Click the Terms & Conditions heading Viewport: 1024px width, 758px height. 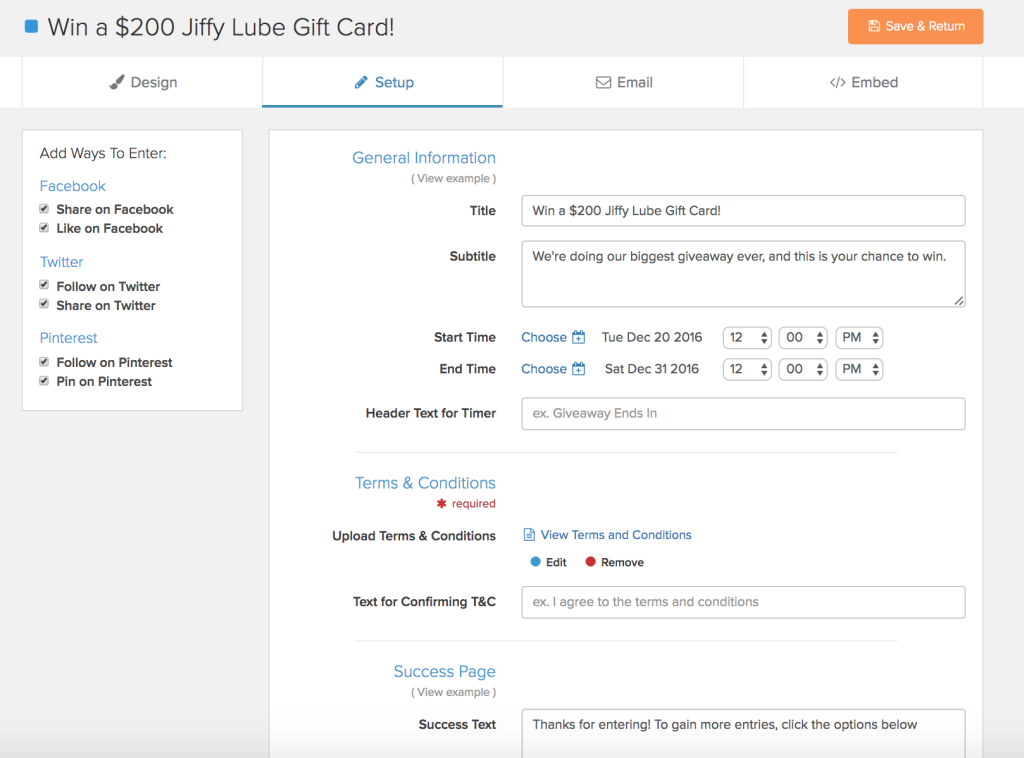[425, 483]
